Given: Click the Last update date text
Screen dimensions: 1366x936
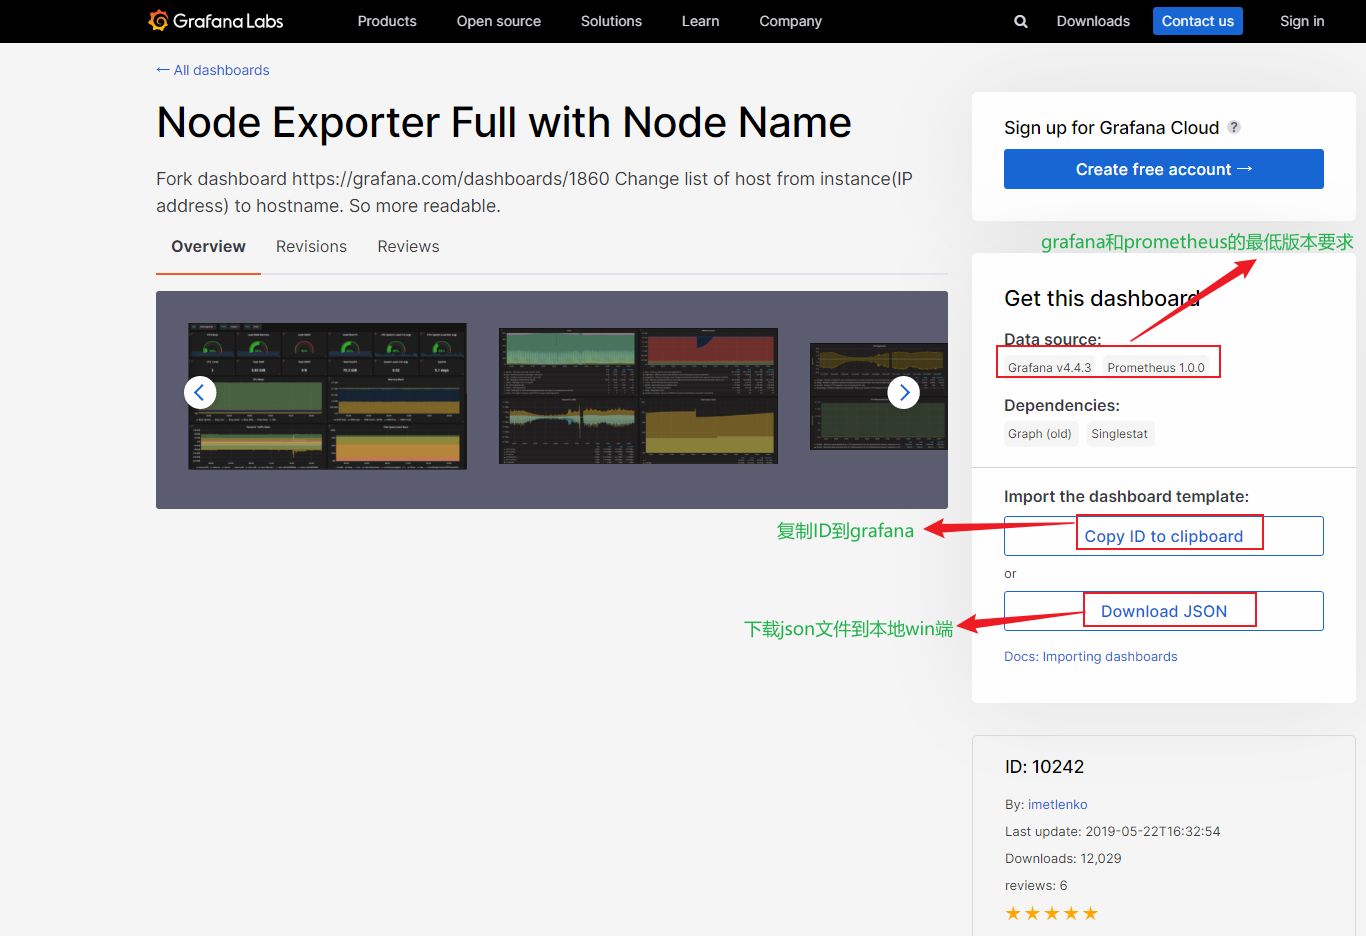Looking at the screenshot, I should (1113, 832).
